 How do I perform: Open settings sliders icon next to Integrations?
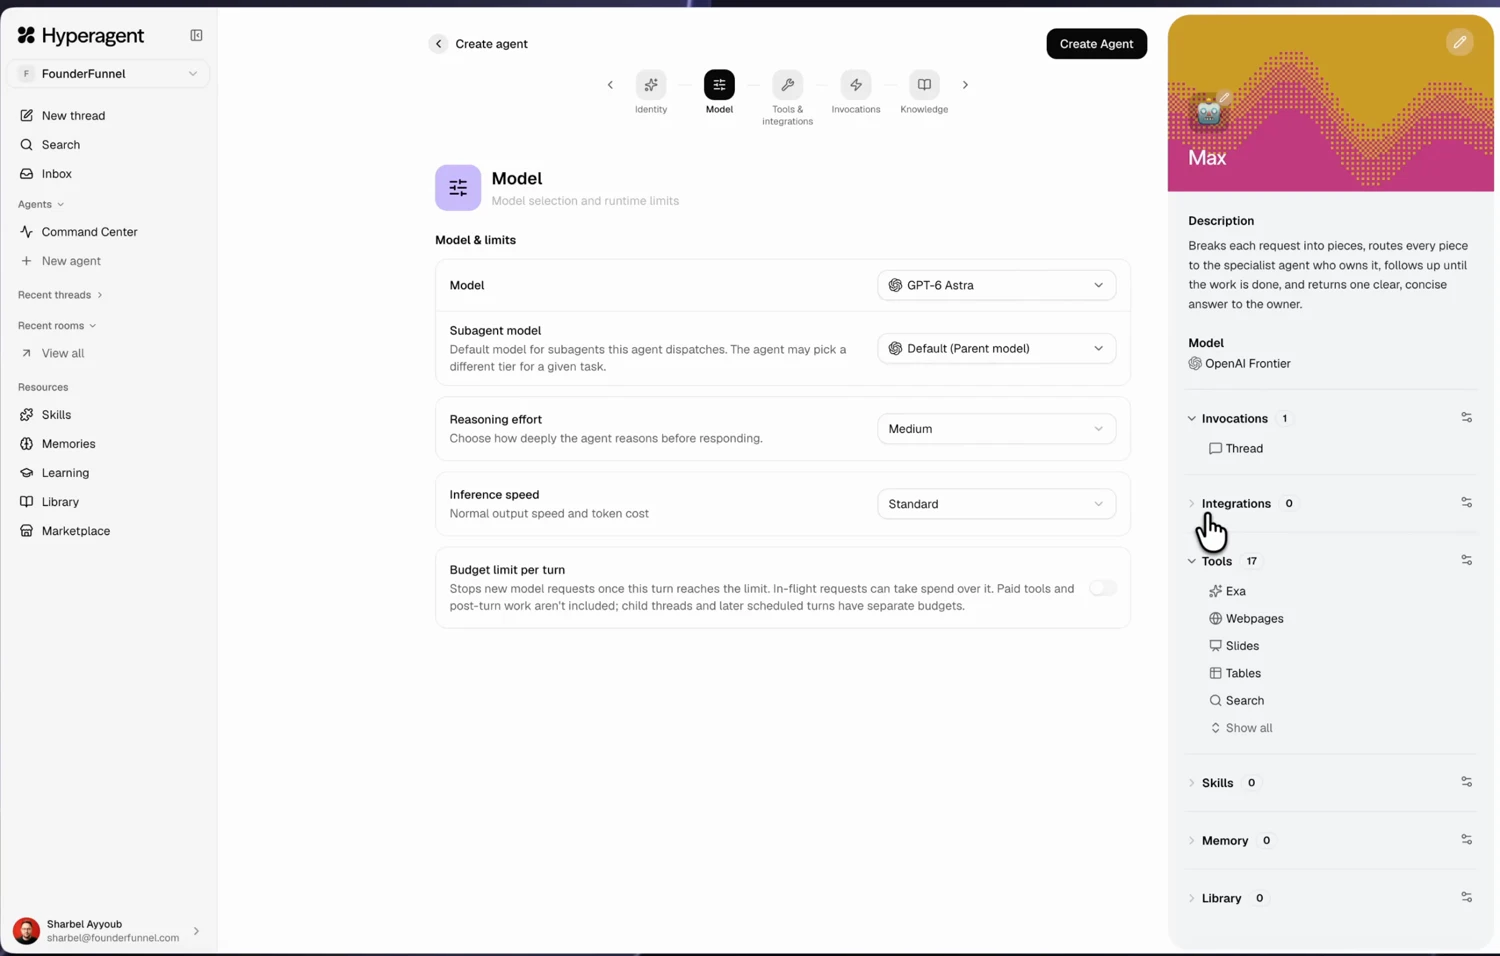point(1466,503)
